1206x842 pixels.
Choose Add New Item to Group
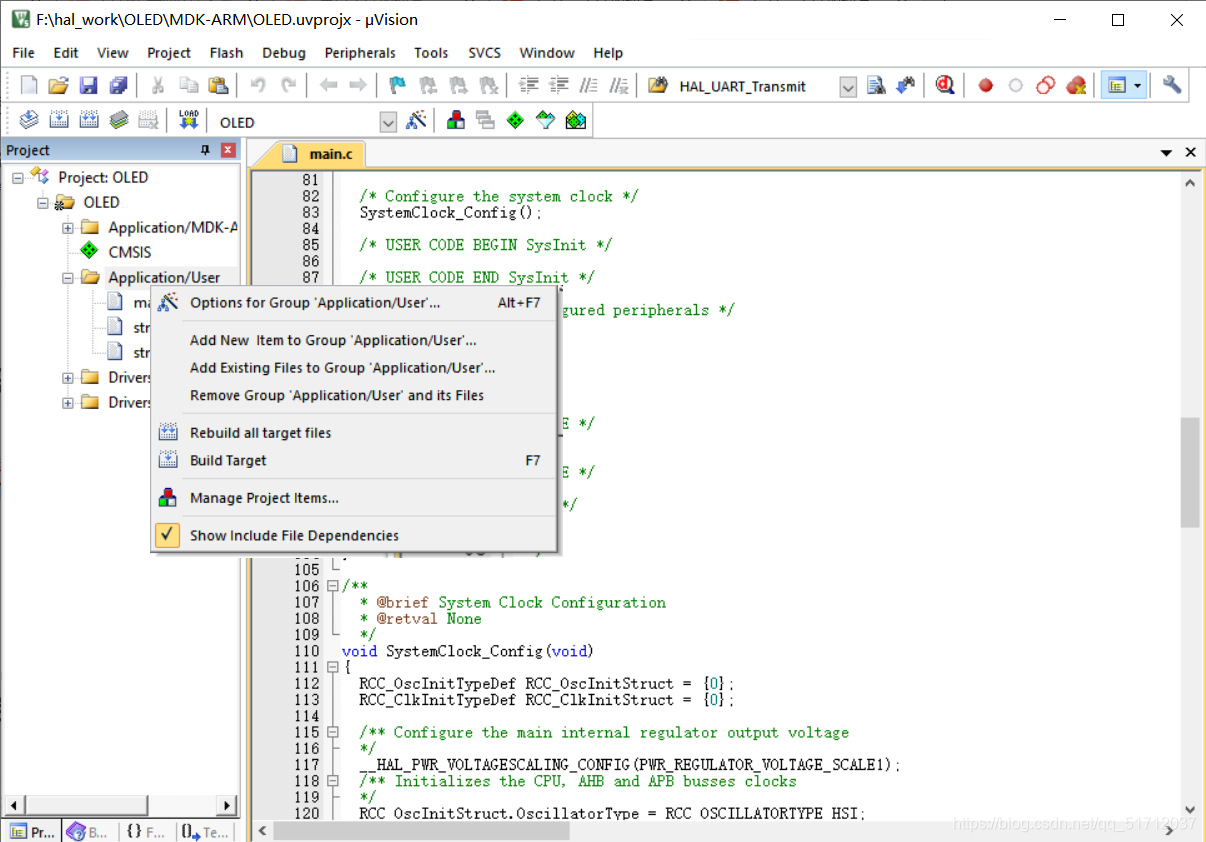point(354,340)
